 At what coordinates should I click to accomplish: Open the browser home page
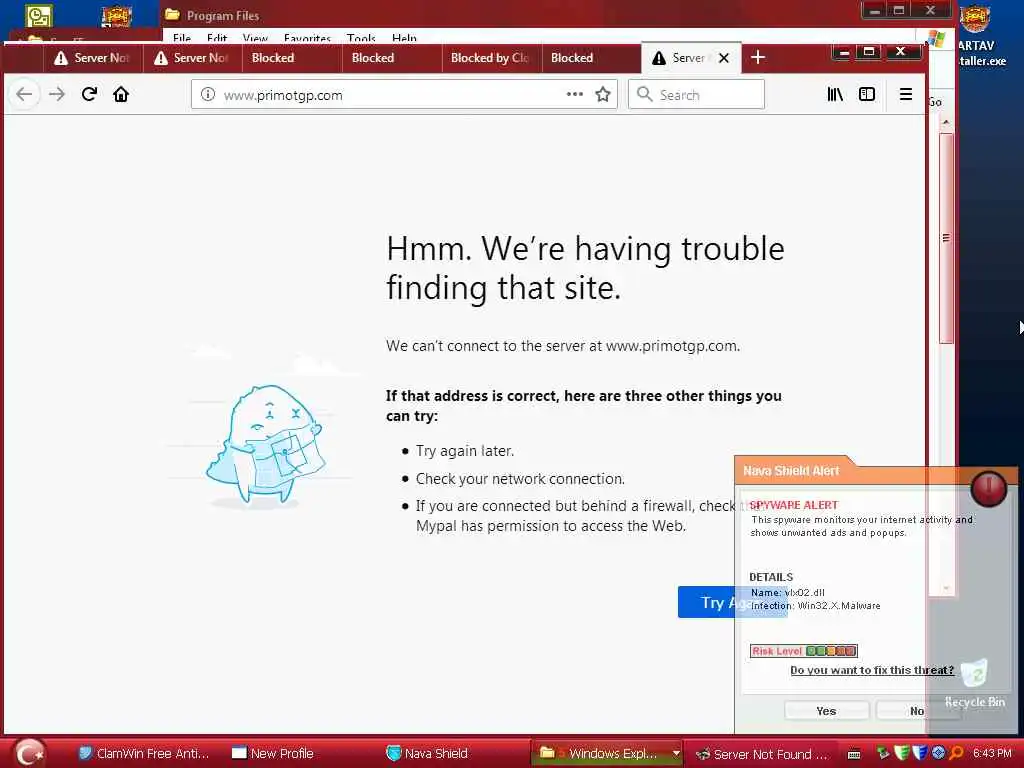tap(121, 94)
